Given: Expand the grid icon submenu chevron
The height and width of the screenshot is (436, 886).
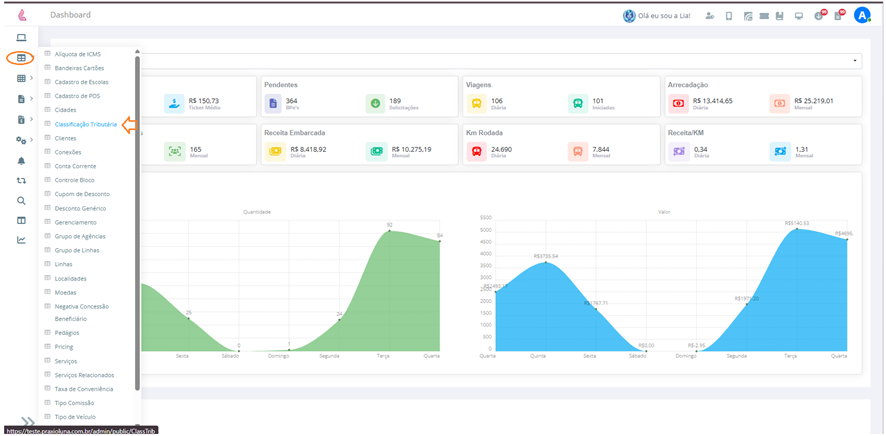Looking at the screenshot, I should click(x=32, y=79).
